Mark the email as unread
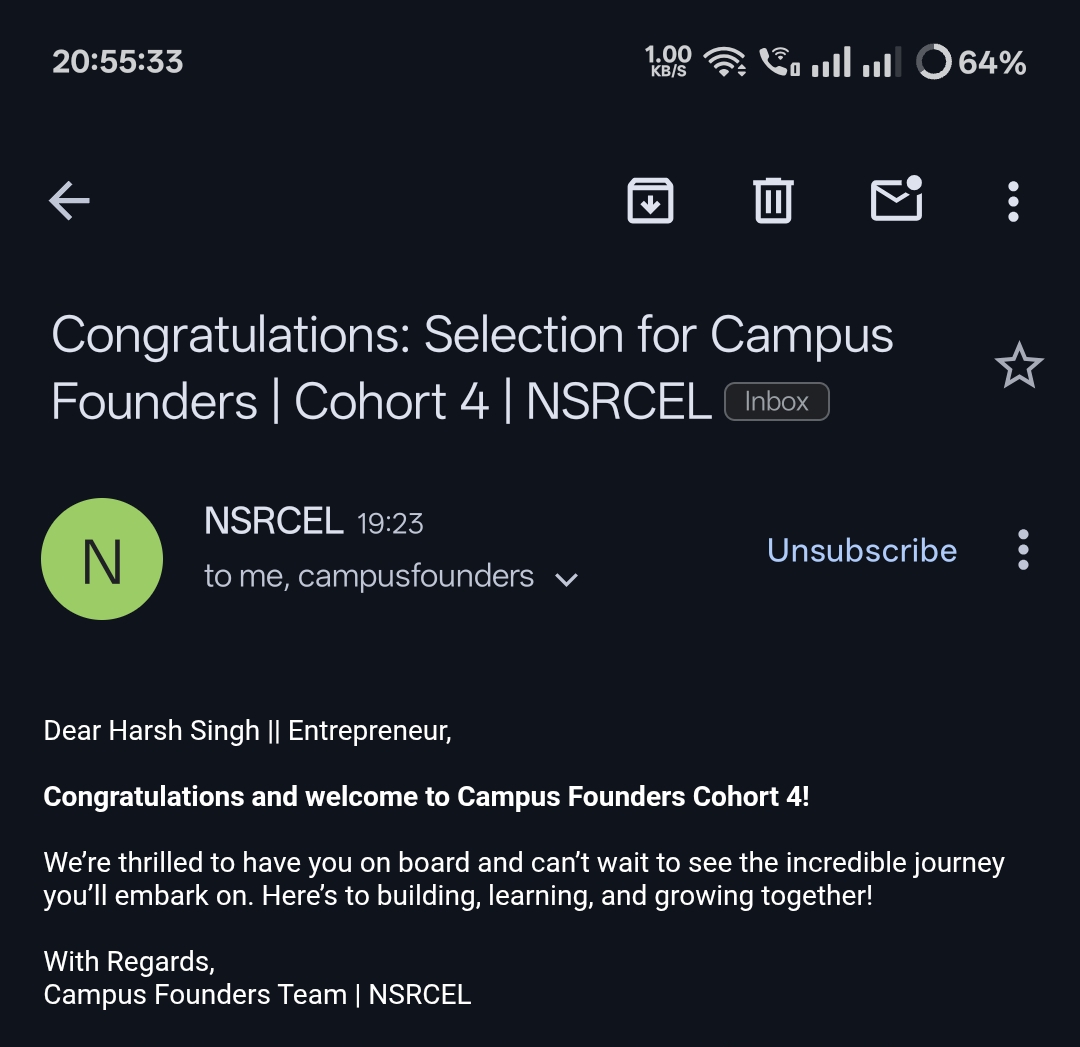Viewport: 1080px width, 1047px height. click(x=896, y=199)
